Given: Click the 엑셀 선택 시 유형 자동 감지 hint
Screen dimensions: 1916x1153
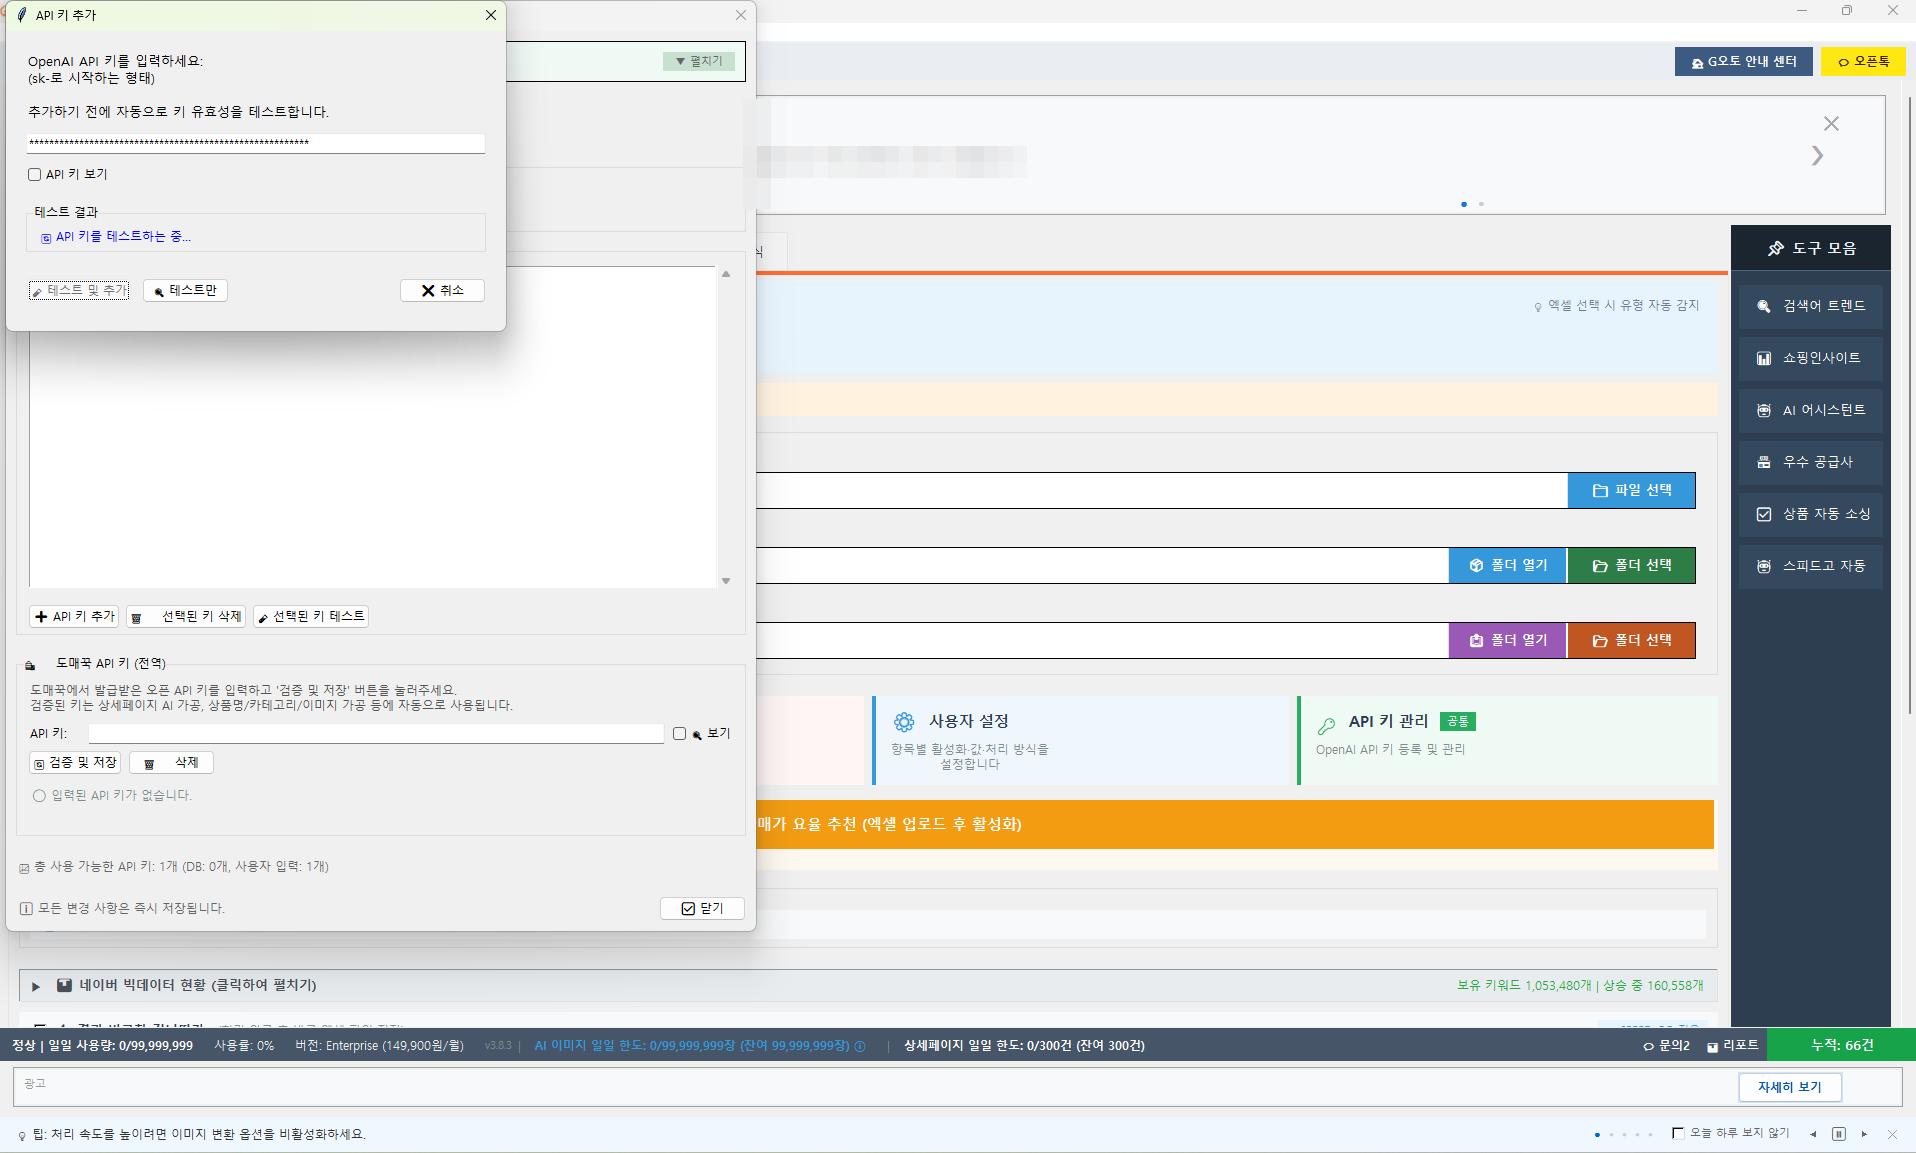Looking at the screenshot, I should [1617, 306].
